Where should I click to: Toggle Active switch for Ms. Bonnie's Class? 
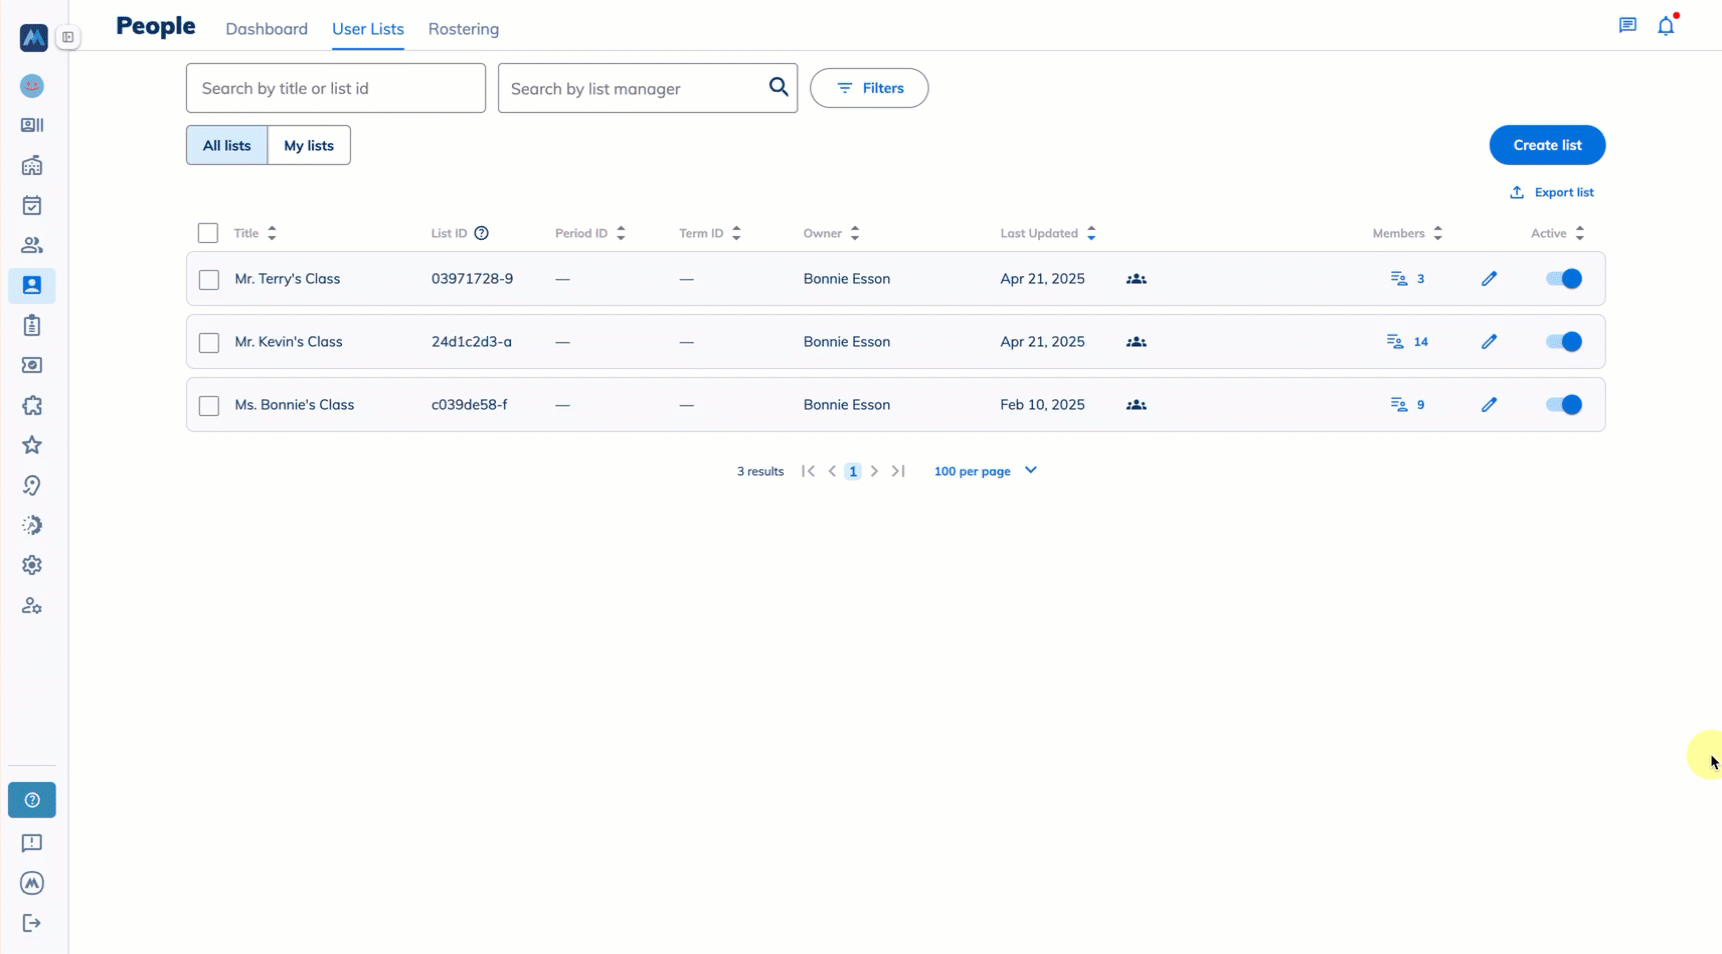(x=1564, y=405)
